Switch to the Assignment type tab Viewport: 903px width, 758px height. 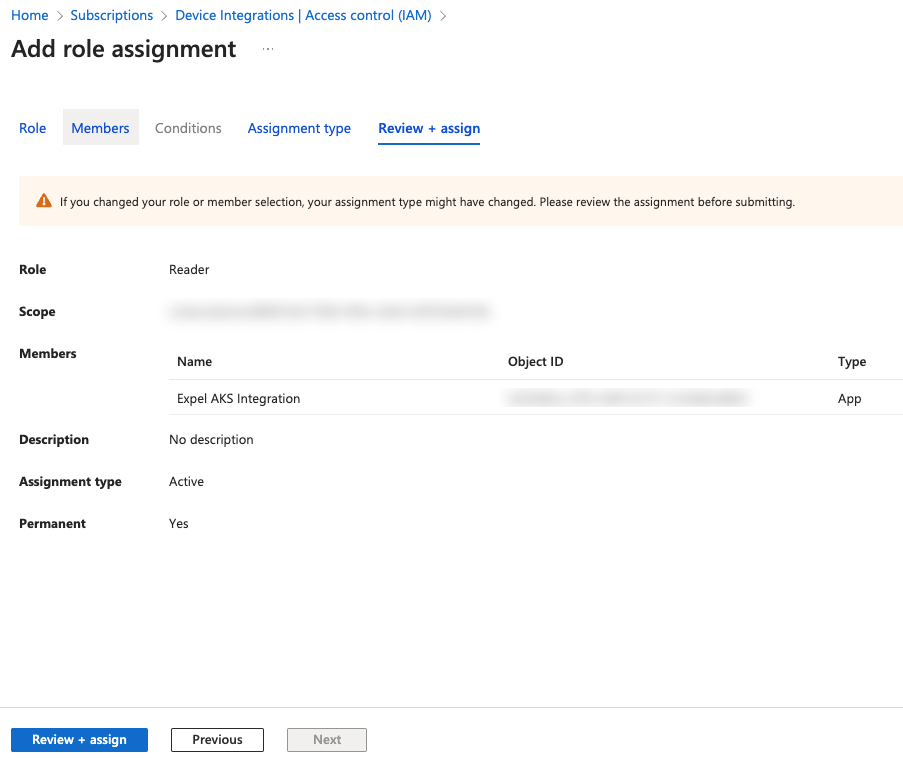click(x=299, y=128)
